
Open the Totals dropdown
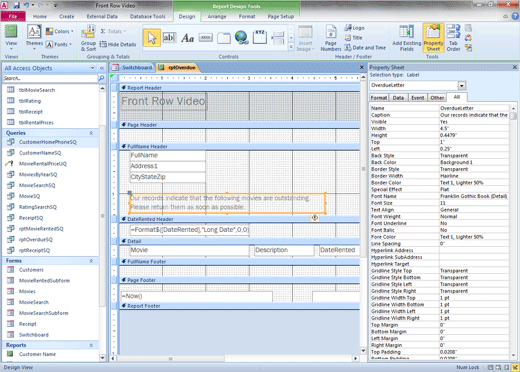tap(113, 31)
